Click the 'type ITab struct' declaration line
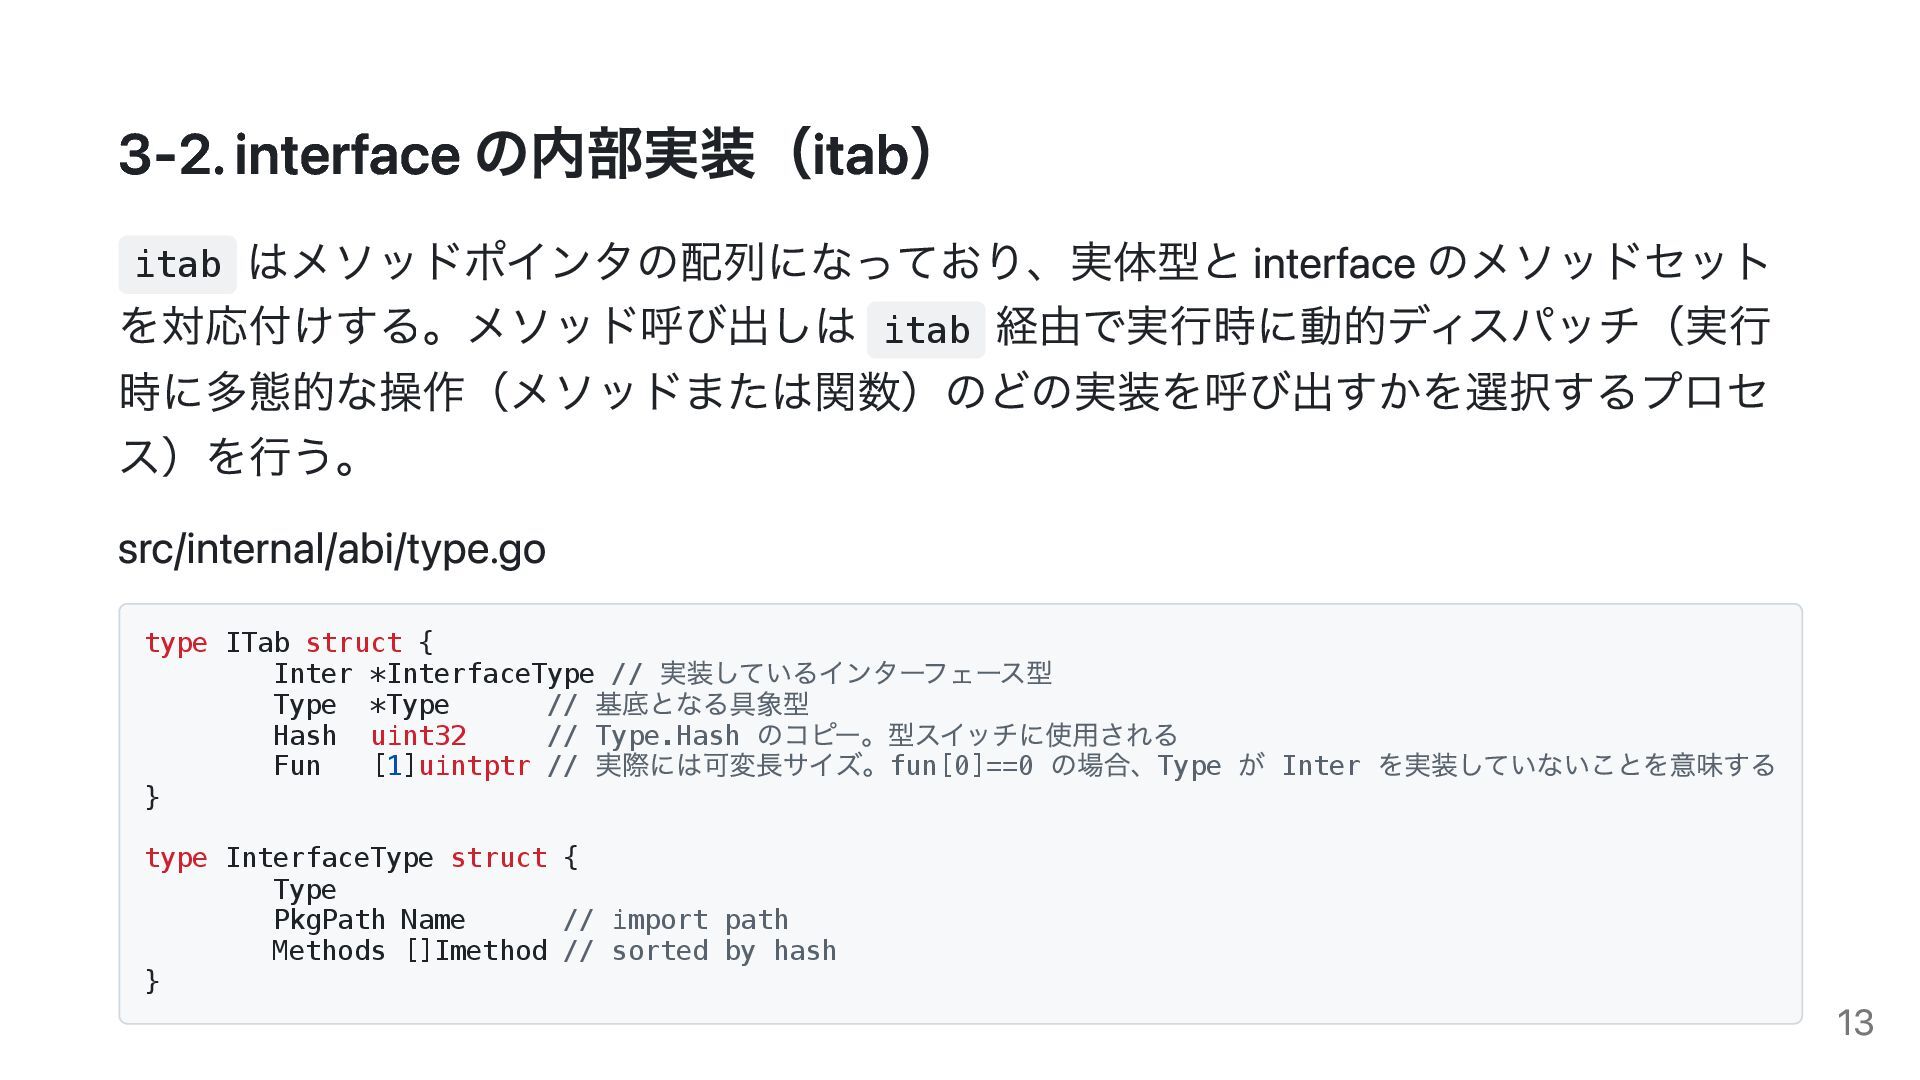Image resolution: width=1920 pixels, height=1080 pixels. click(289, 643)
